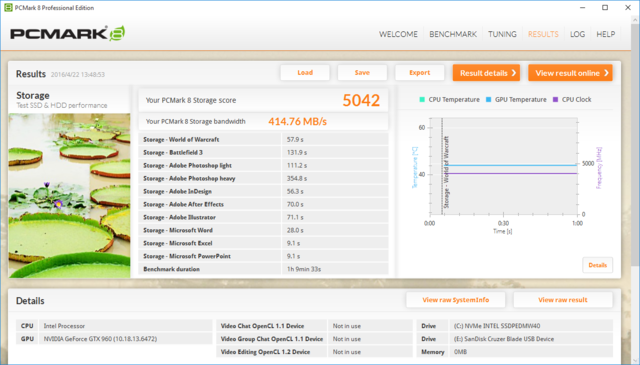640x365 pixels.
Task: Click the Export button
Action: 420,73
